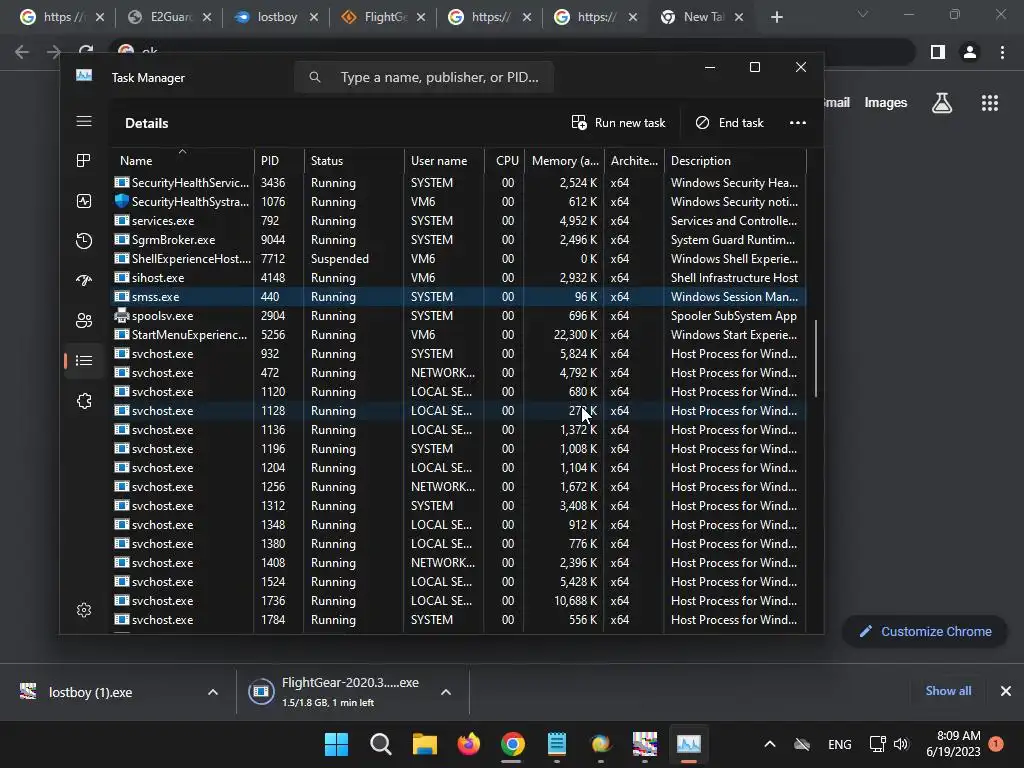The image size is (1024, 768).
Task: Sort by Status column header
Action: pos(353,161)
